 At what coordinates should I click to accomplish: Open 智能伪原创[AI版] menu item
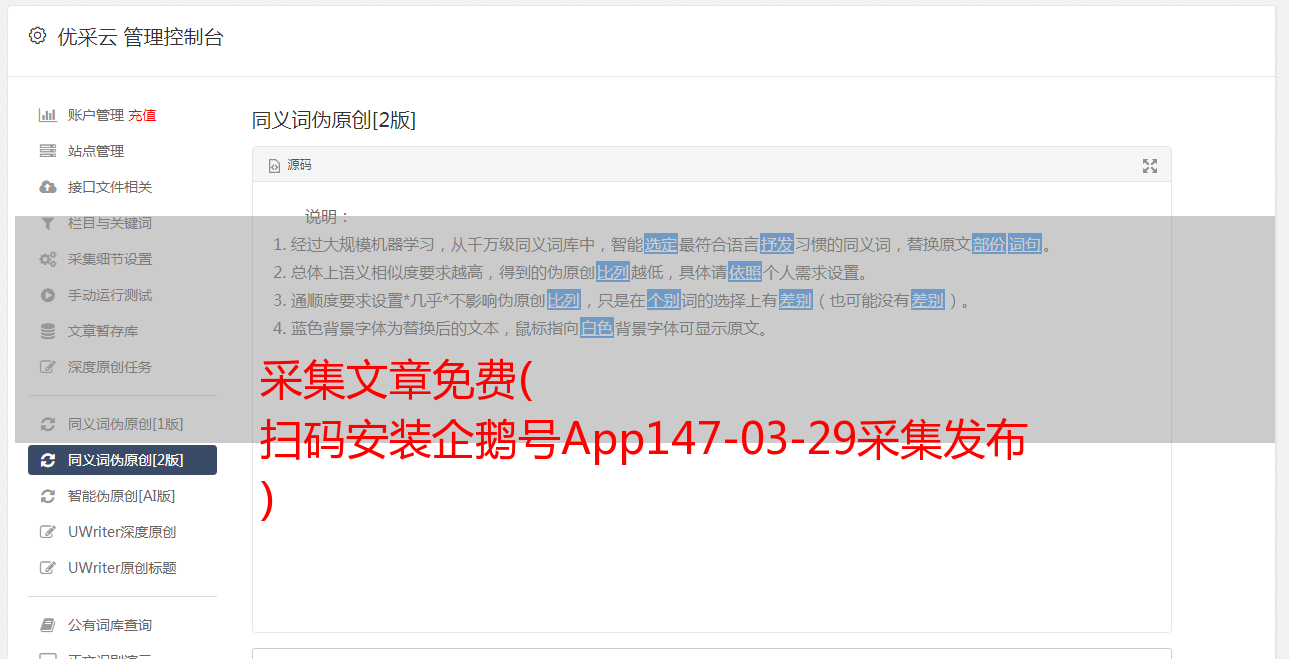click(122, 496)
